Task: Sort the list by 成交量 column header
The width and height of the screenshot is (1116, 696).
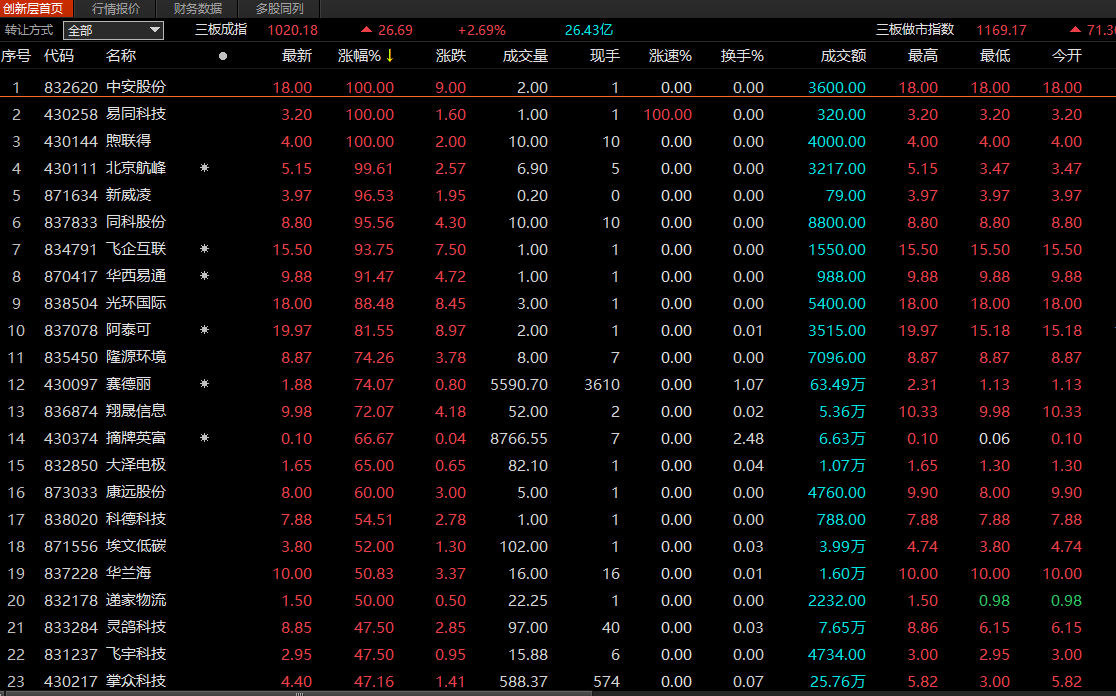Action: pos(526,56)
